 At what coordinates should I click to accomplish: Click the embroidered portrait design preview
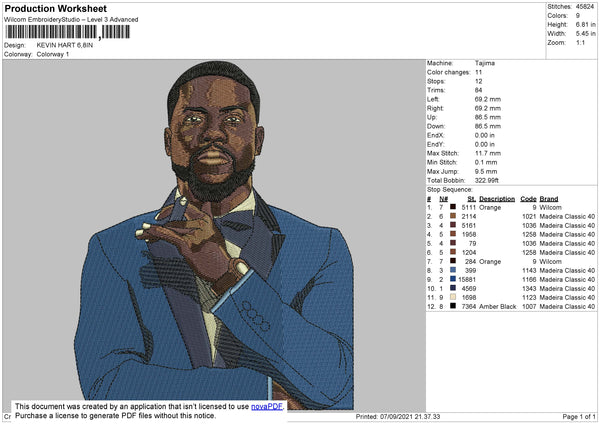[214, 235]
